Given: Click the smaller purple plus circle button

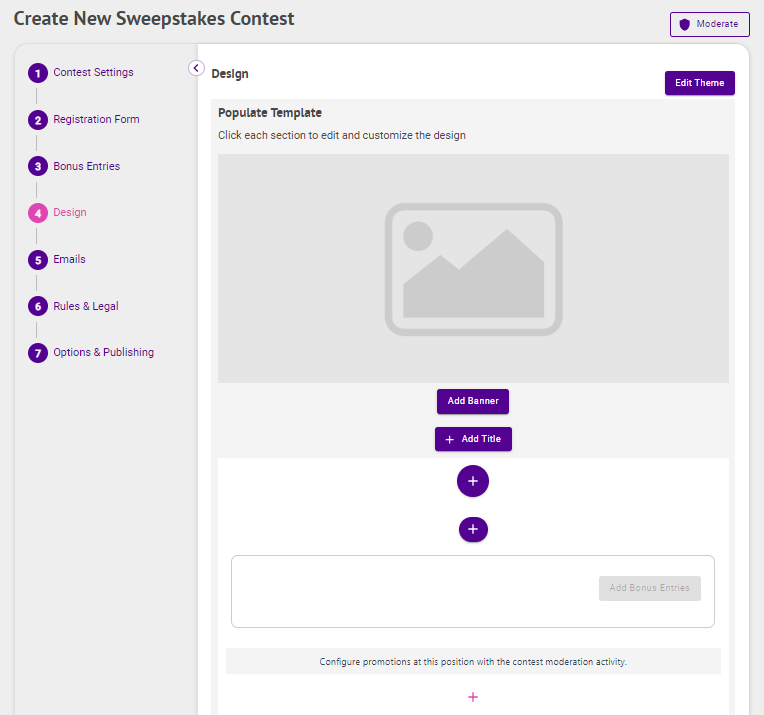Looking at the screenshot, I should coord(473,529).
